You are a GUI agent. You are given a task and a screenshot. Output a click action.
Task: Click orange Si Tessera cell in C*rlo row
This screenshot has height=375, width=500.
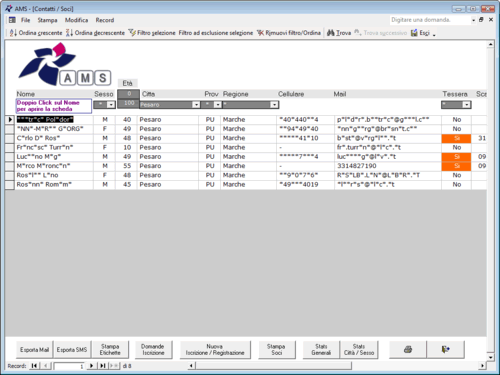pos(456,138)
